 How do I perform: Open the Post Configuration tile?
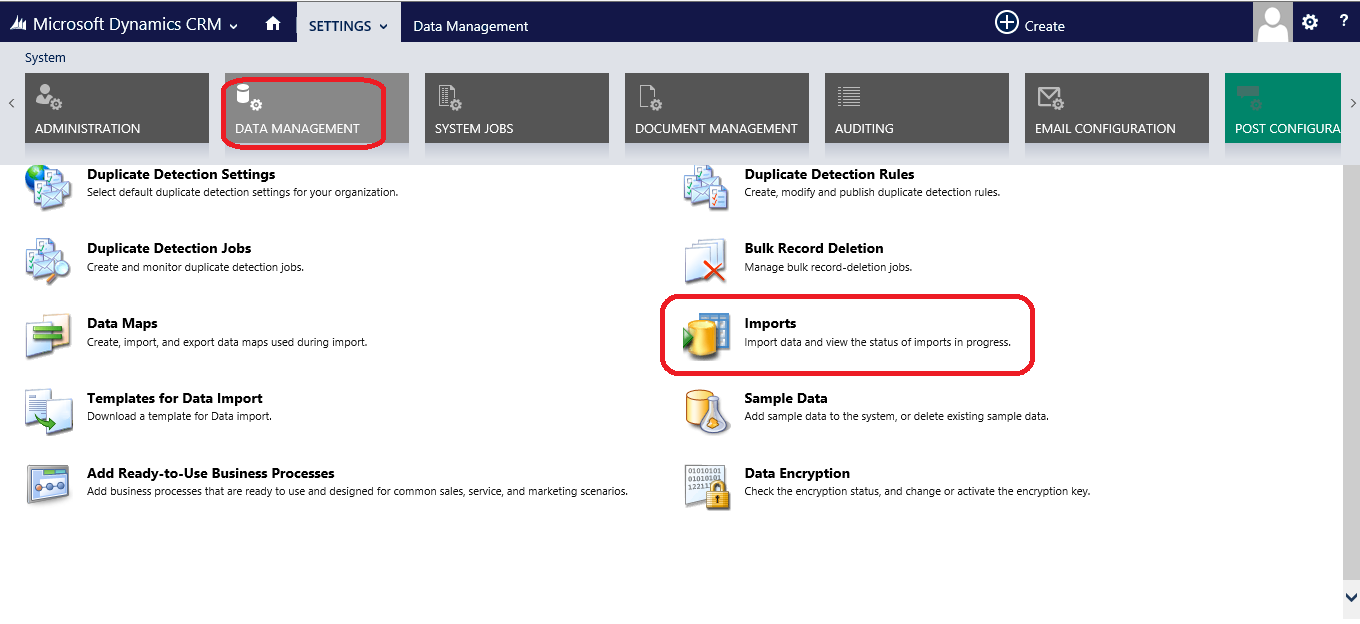1283,108
